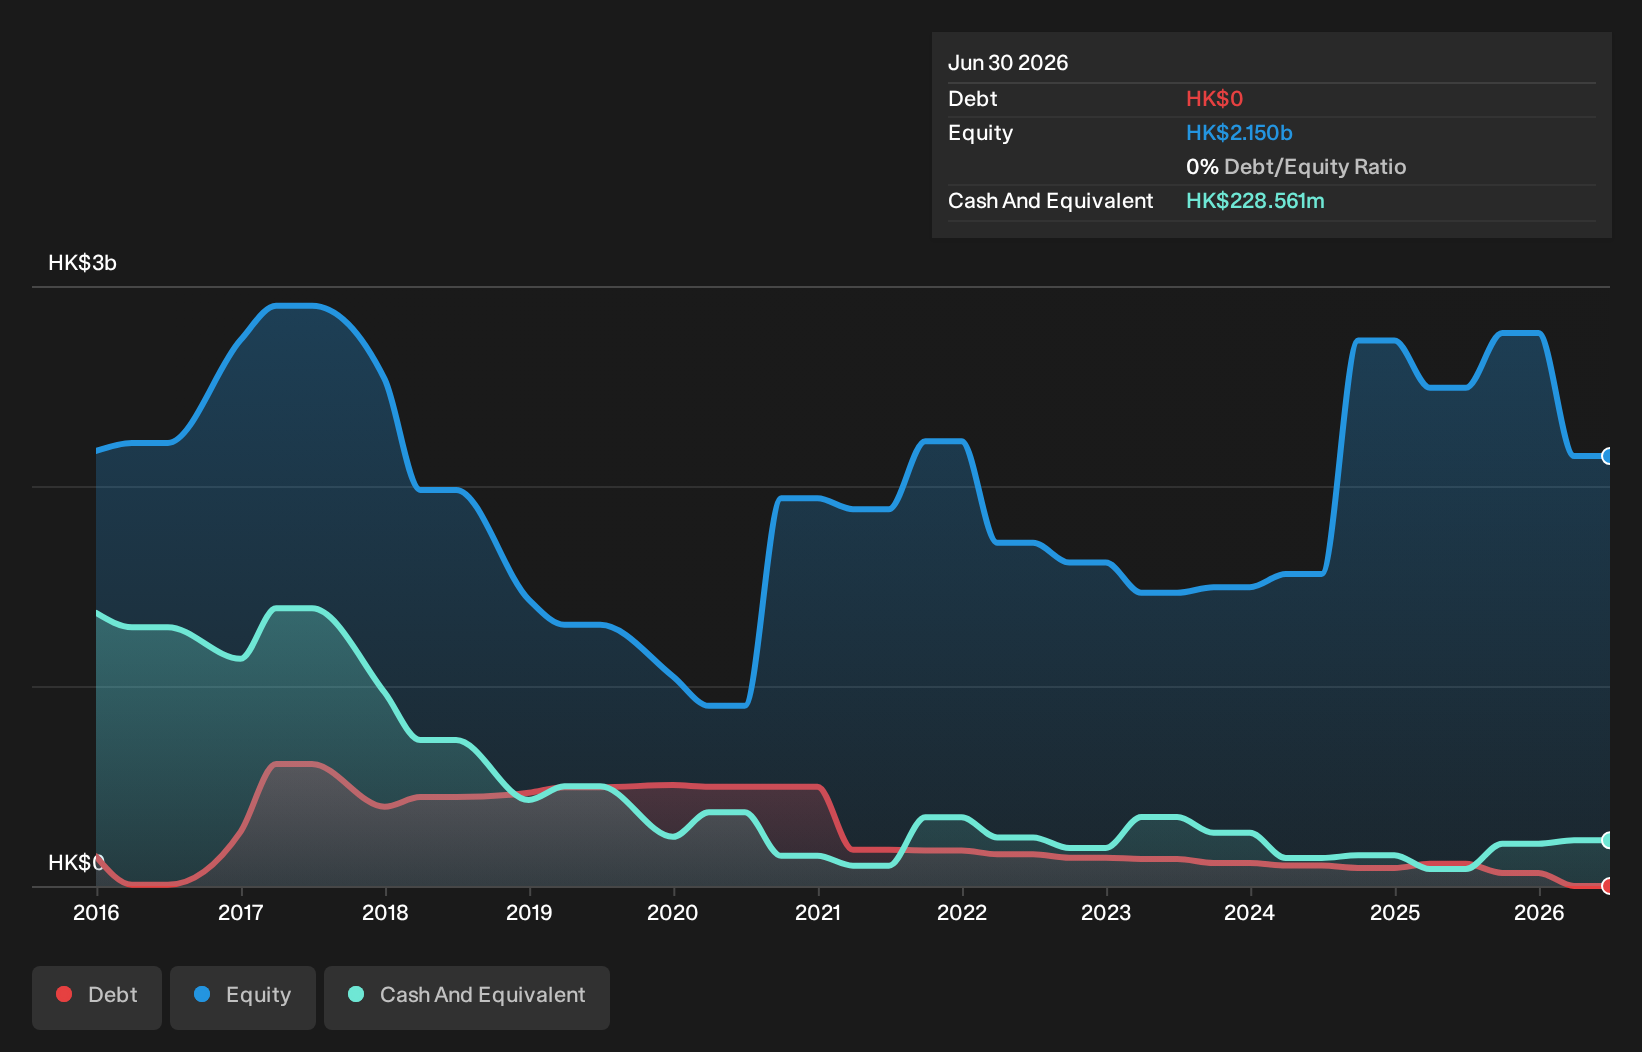Click the HK$228.561m cash value in tooltip
The width and height of the screenshot is (1642, 1052).
pyautogui.click(x=1255, y=201)
